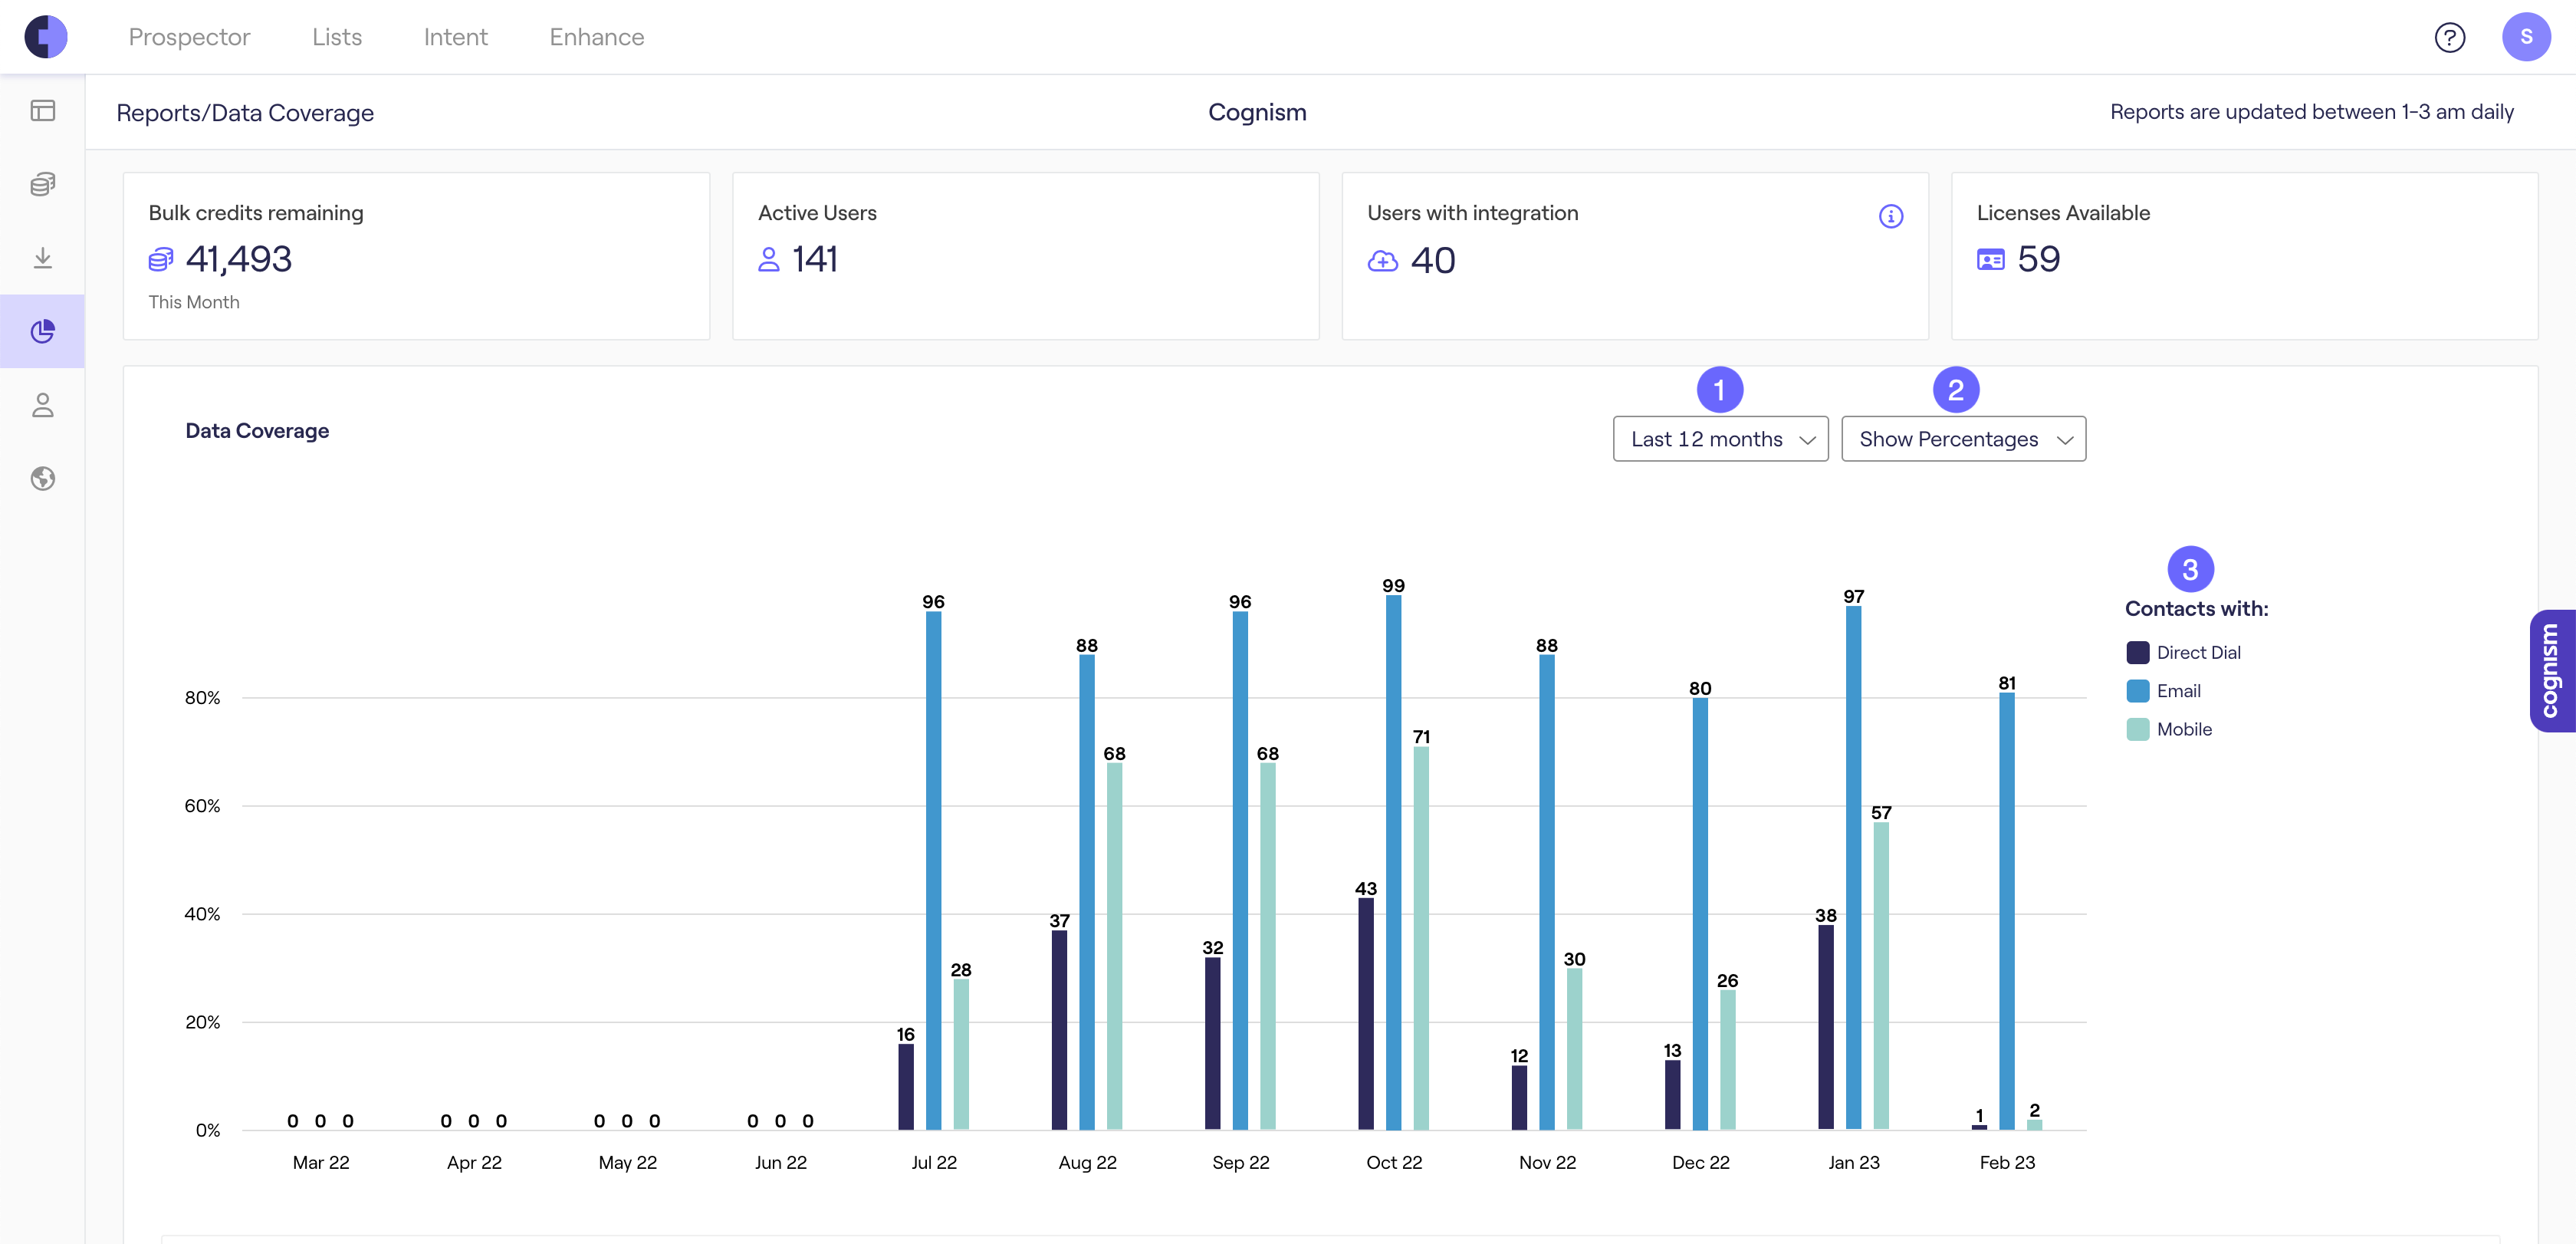Click the Nov 22 Email bar showing 88
The image size is (2576, 1244).
tap(1546, 892)
